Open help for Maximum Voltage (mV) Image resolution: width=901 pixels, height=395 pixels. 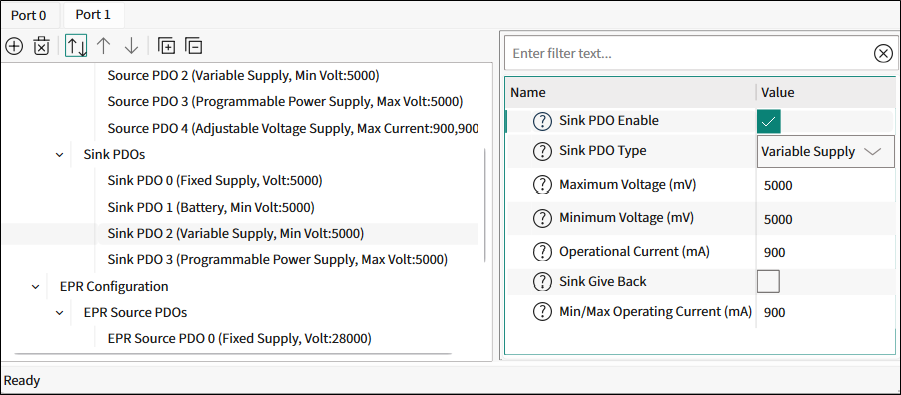(x=542, y=185)
